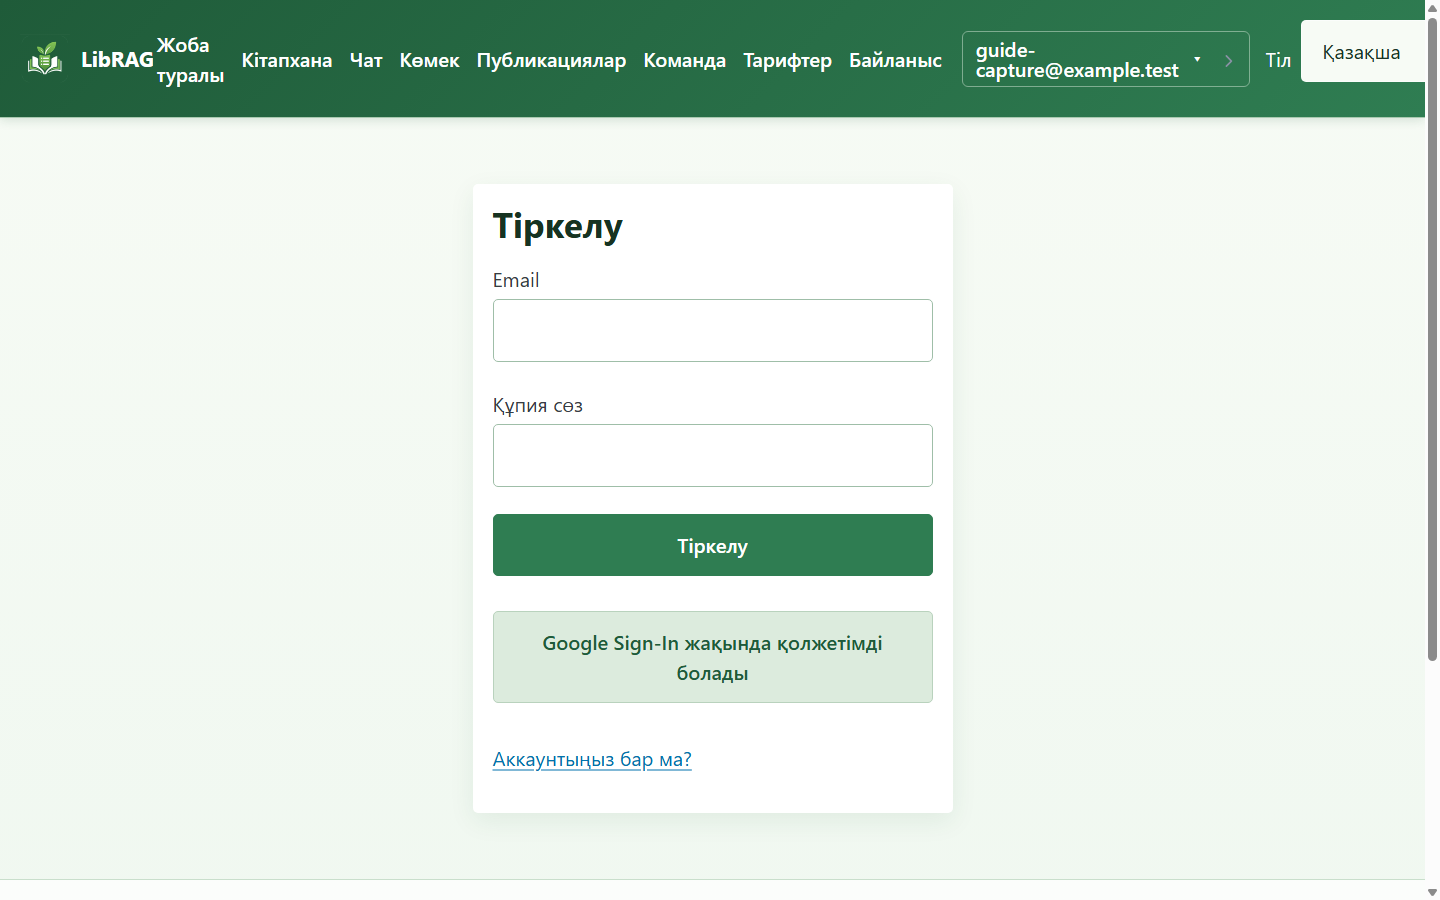Open the Қазақша language selector

(x=1362, y=51)
